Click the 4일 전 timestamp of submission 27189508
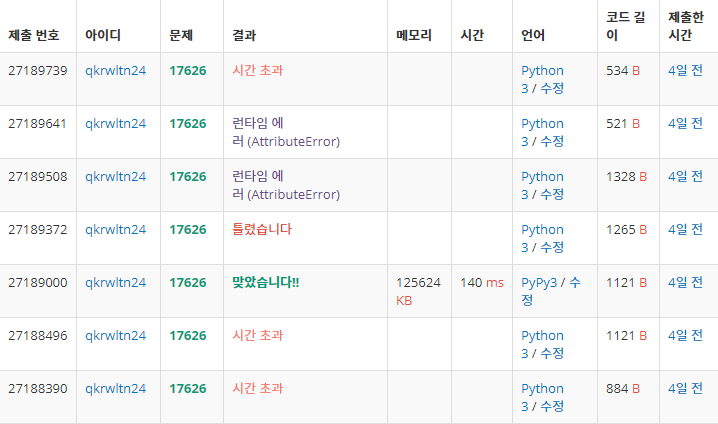This screenshot has height=424, width=718. (x=685, y=177)
